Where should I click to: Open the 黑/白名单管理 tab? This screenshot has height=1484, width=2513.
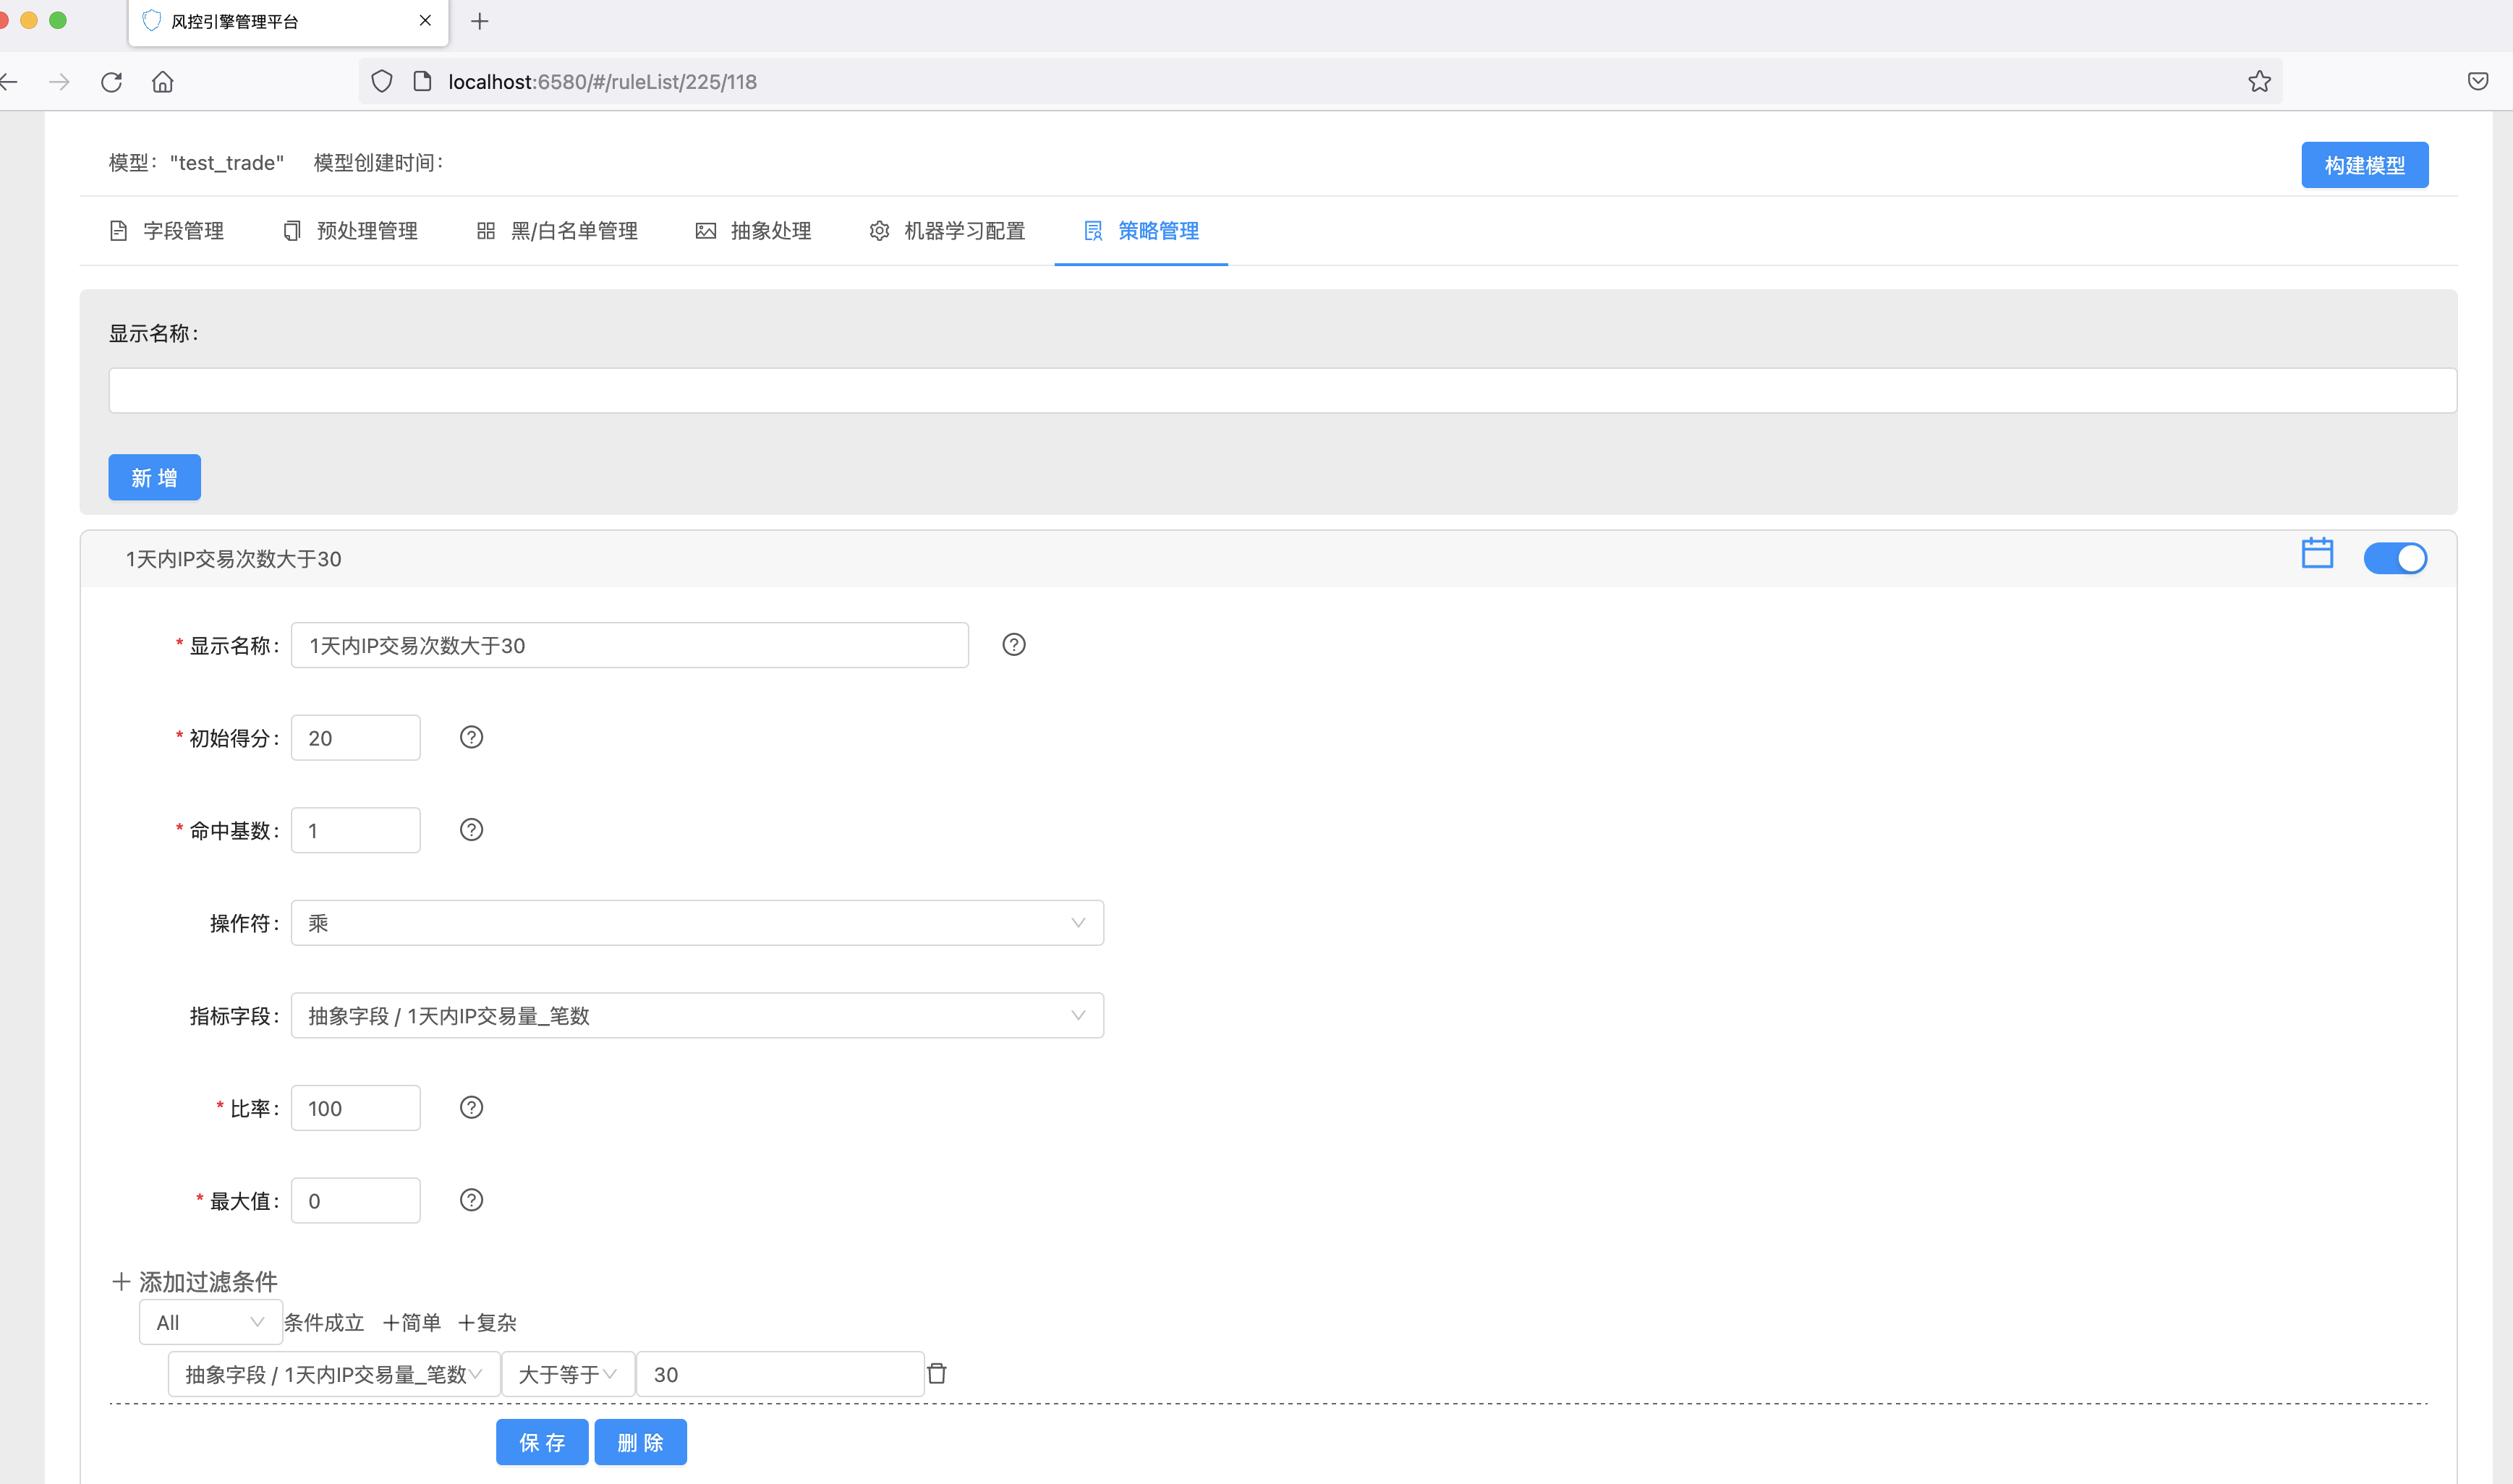[556, 231]
